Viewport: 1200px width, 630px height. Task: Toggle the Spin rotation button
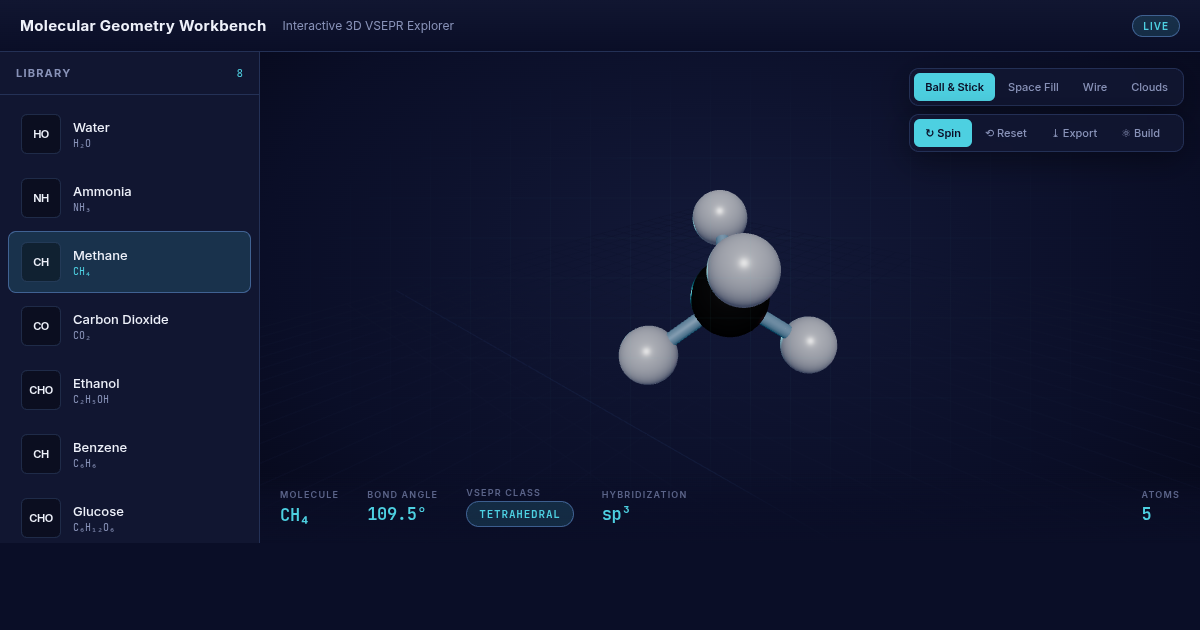(943, 133)
